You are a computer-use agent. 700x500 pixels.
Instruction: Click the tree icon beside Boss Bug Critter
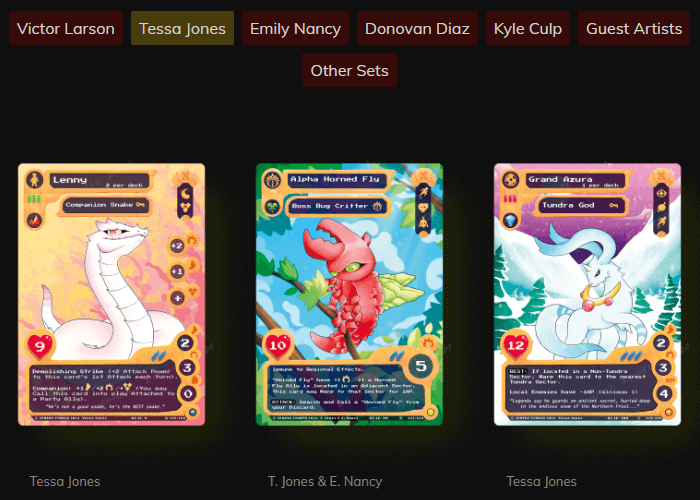[272, 207]
